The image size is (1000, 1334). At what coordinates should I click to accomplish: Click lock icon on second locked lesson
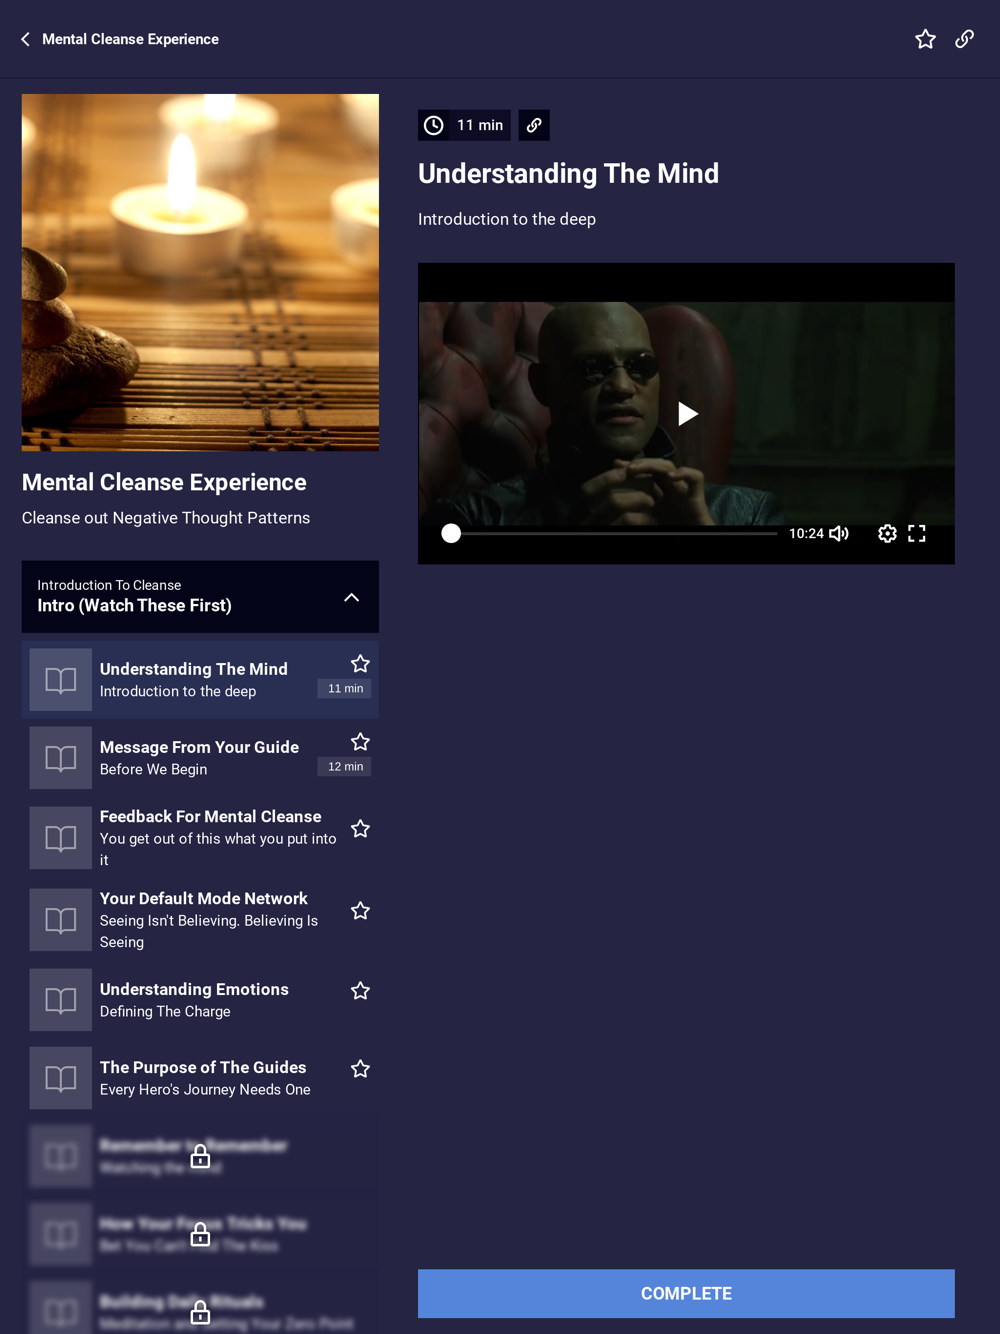tap(200, 1235)
